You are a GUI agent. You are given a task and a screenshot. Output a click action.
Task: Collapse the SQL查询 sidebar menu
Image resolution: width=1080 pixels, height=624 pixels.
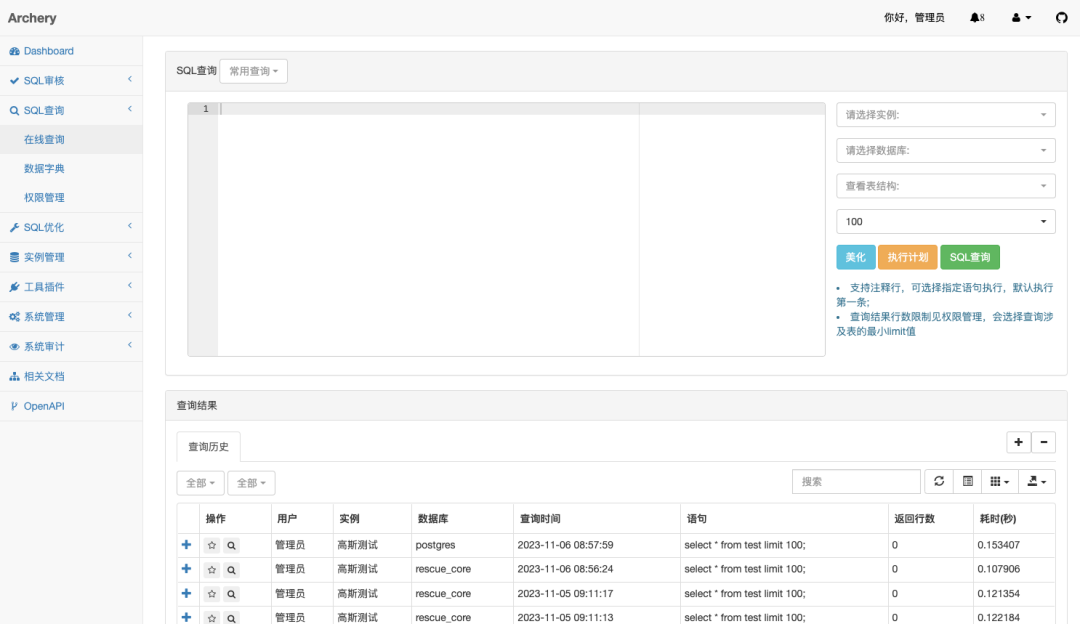(71, 110)
